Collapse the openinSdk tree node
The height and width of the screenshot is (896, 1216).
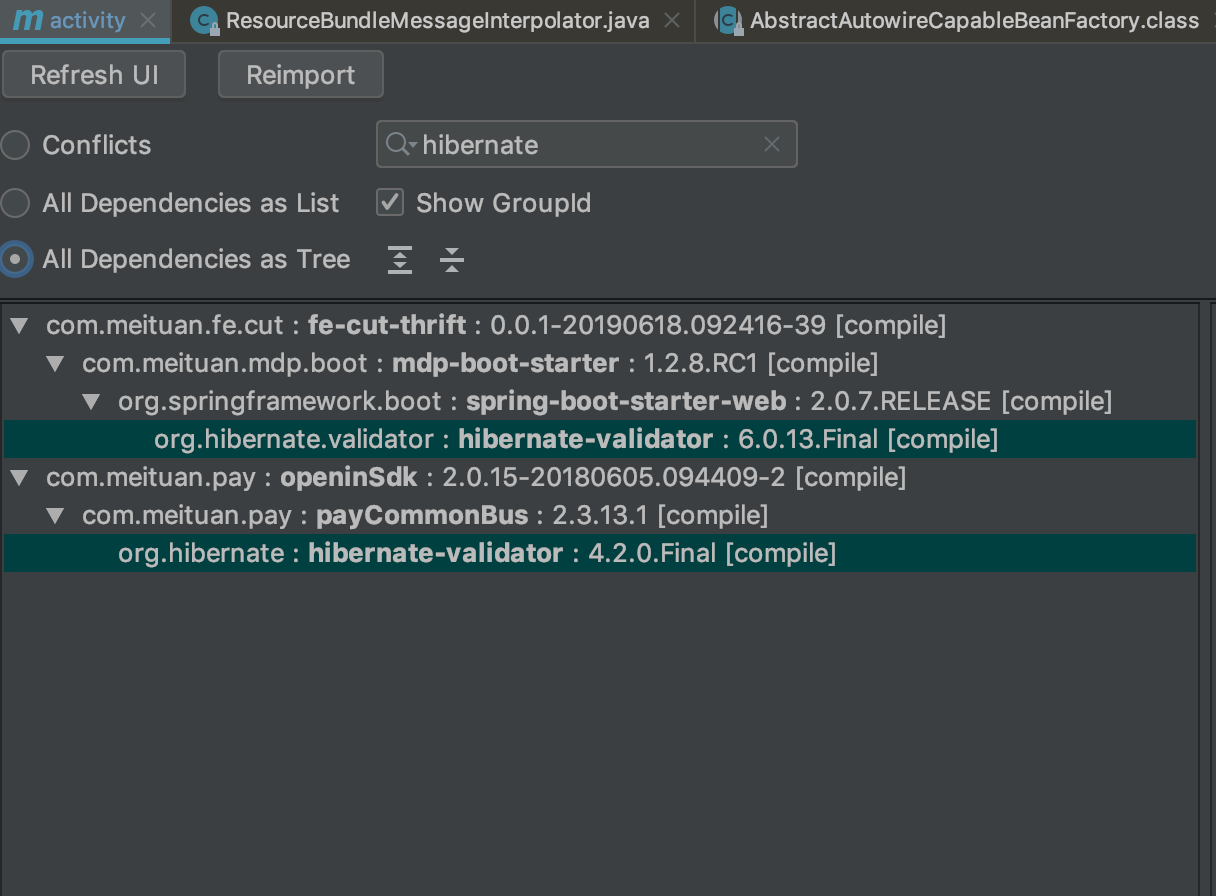click(19, 477)
